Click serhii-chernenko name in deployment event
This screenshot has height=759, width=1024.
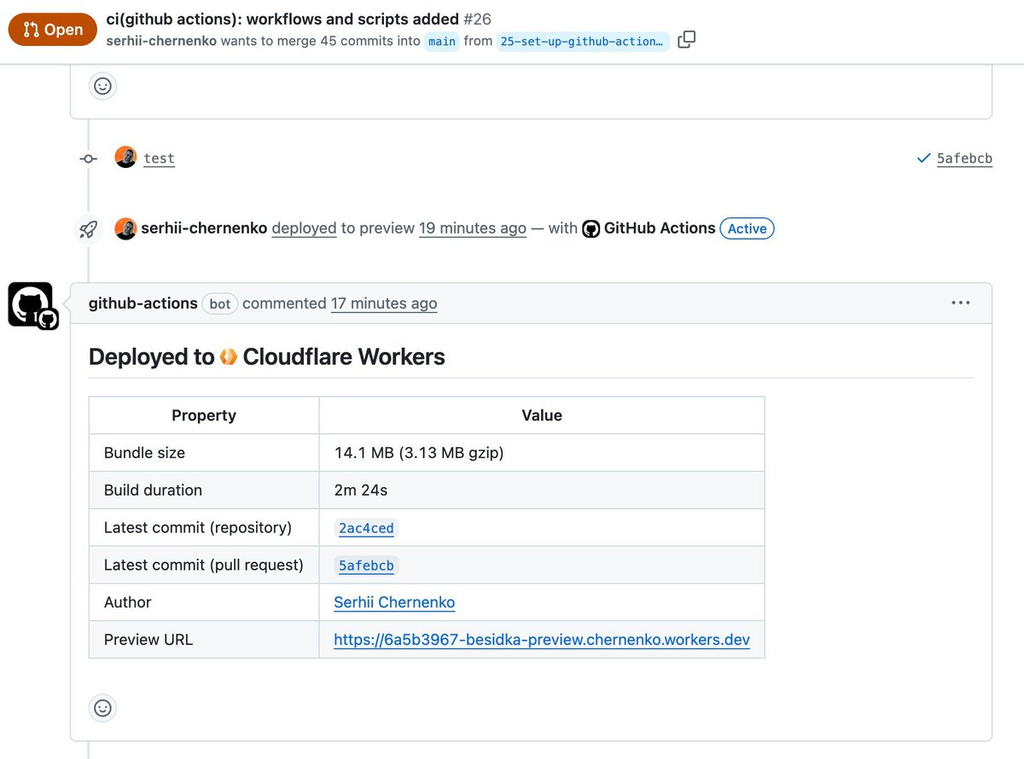click(x=204, y=229)
